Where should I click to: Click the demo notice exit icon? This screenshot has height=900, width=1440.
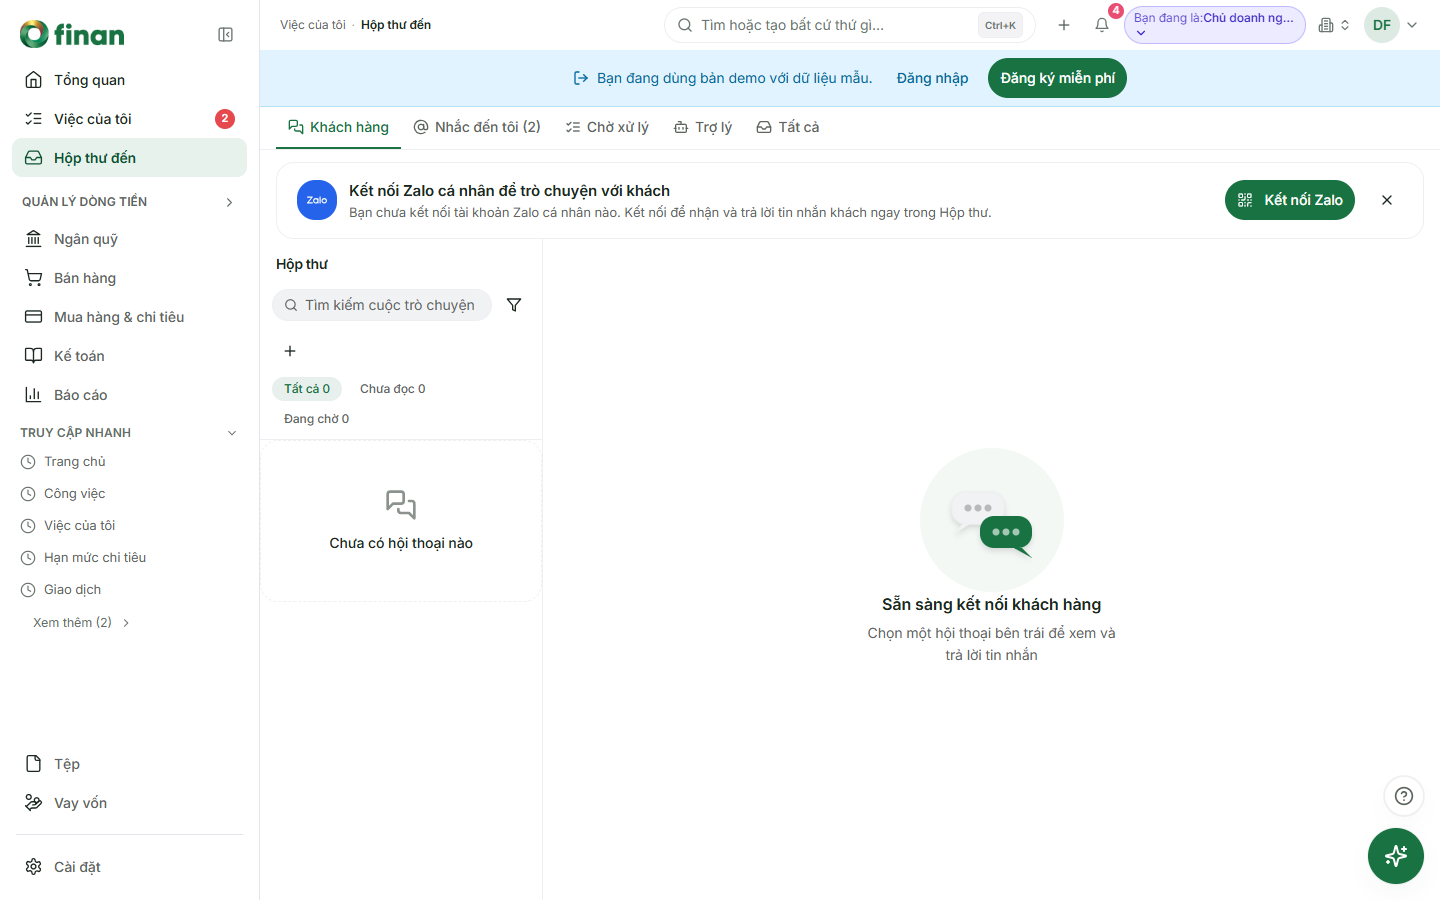[x=581, y=78]
